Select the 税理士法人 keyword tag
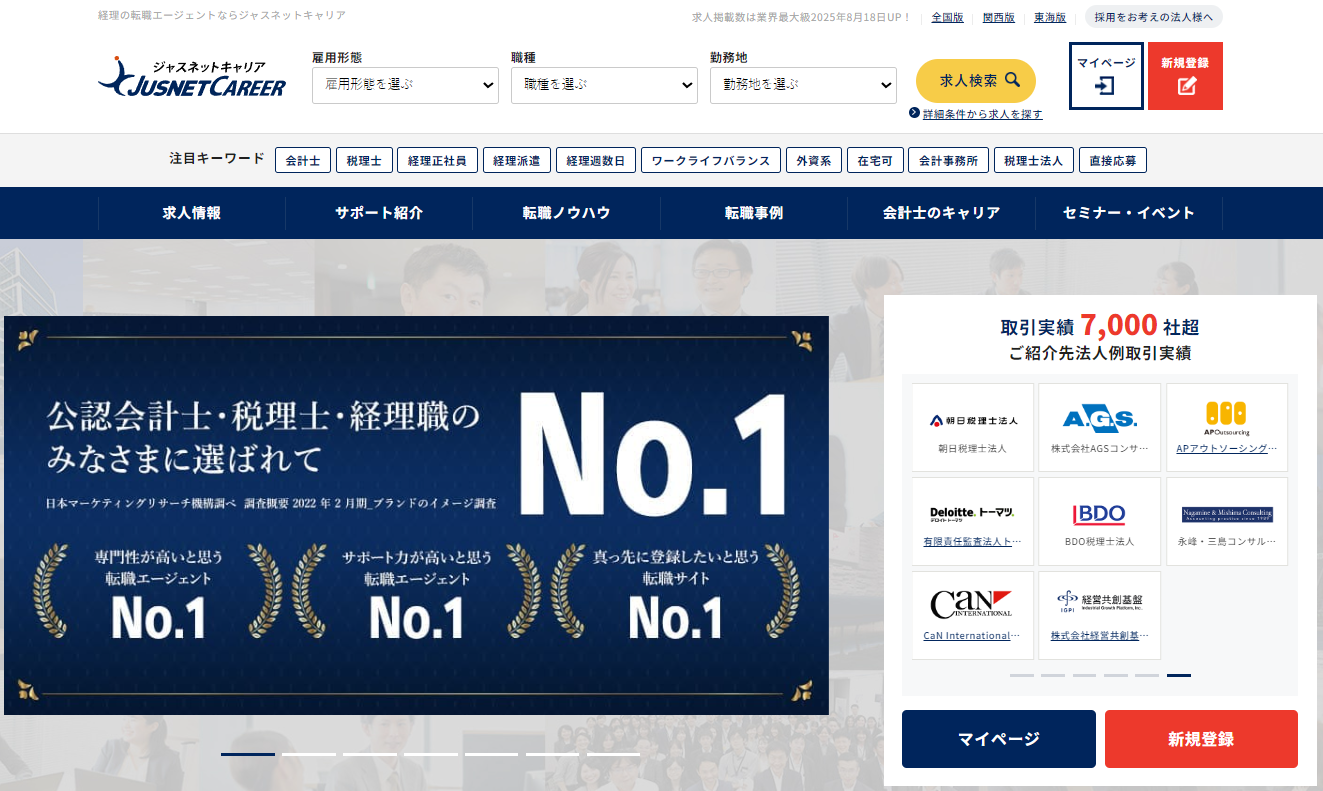 (1033, 160)
